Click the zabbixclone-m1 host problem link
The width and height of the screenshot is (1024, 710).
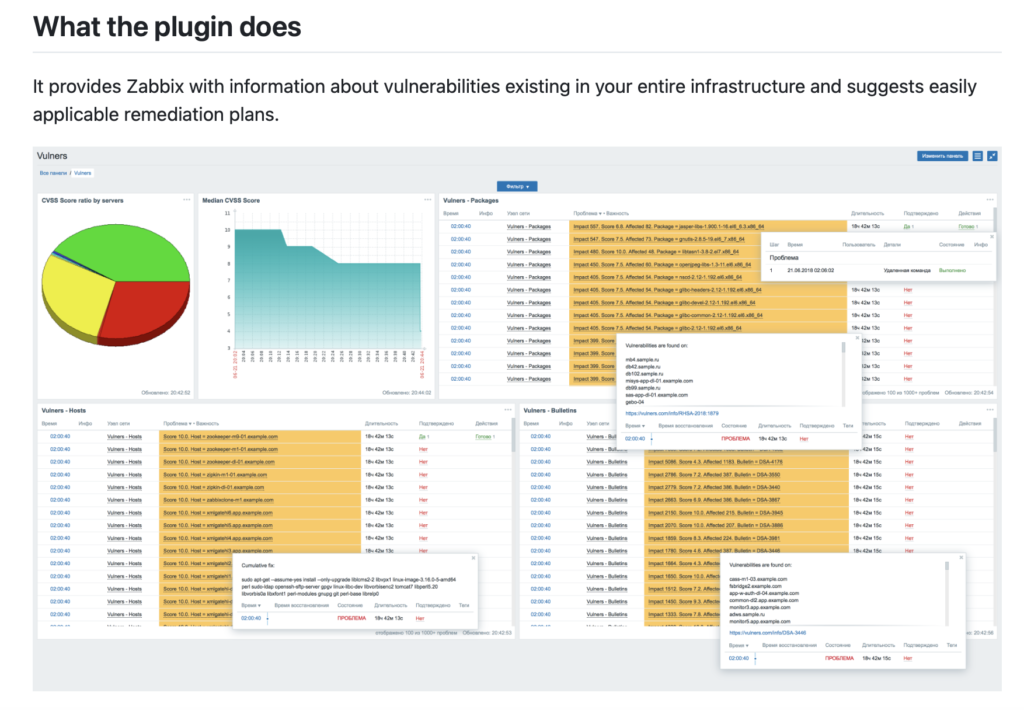(x=218, y=500)
